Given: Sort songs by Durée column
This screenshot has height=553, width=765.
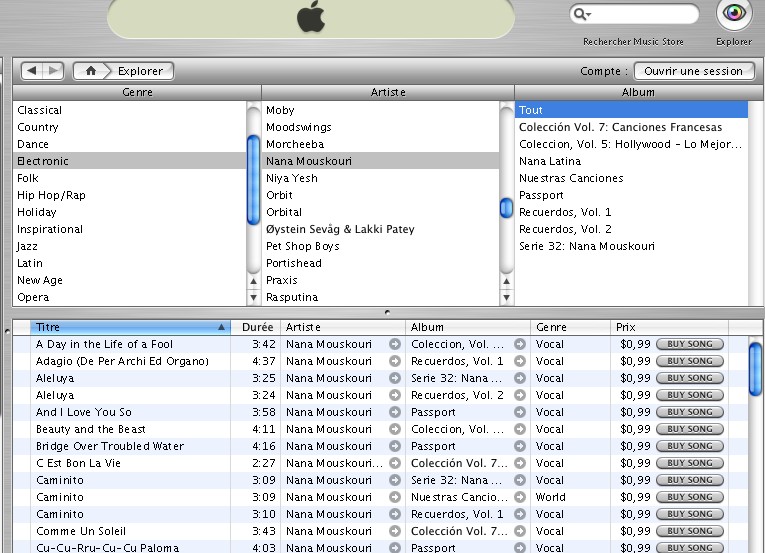Looking at the screenshot, I should point(256,327).
